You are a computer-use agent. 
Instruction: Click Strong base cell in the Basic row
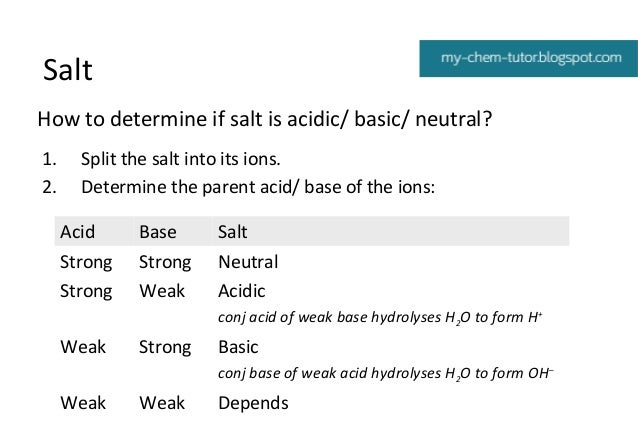[x=165, y=348]
